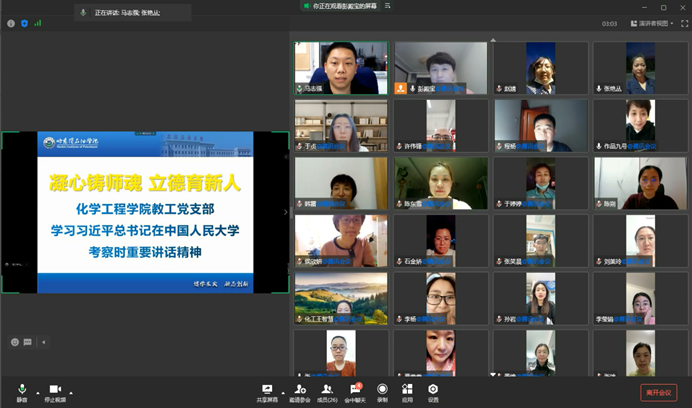Open the in-meeting chat icon
Image resolution: width=692 pixels, height=408 pixels.
[356, 390]
